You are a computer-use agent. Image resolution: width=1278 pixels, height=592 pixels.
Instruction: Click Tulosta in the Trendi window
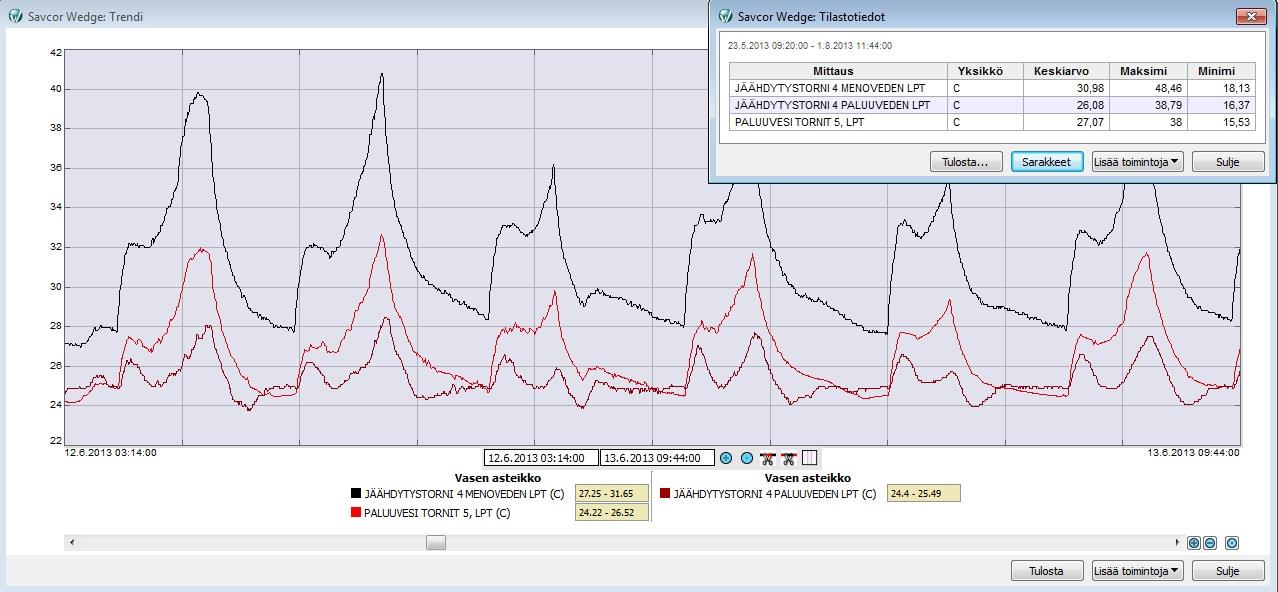tap(1047, 571)
